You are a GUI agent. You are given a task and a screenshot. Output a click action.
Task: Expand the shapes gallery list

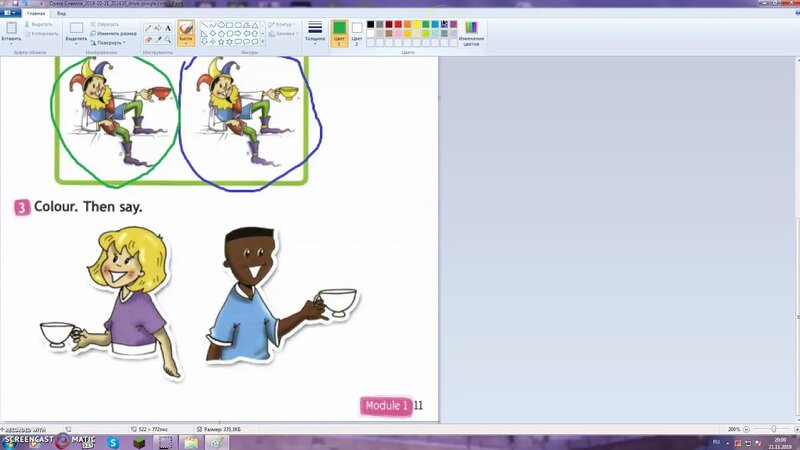click(263, 42)
